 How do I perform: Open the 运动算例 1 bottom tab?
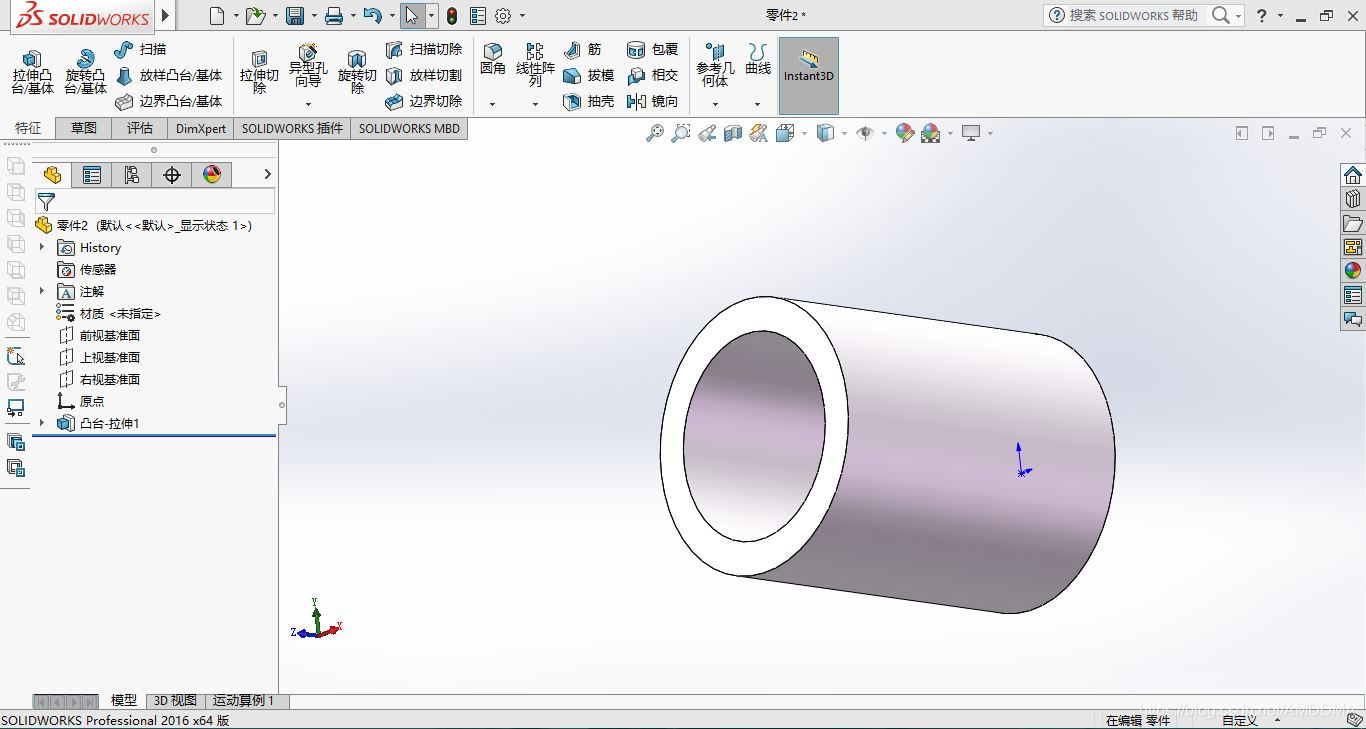click(244, 701)
